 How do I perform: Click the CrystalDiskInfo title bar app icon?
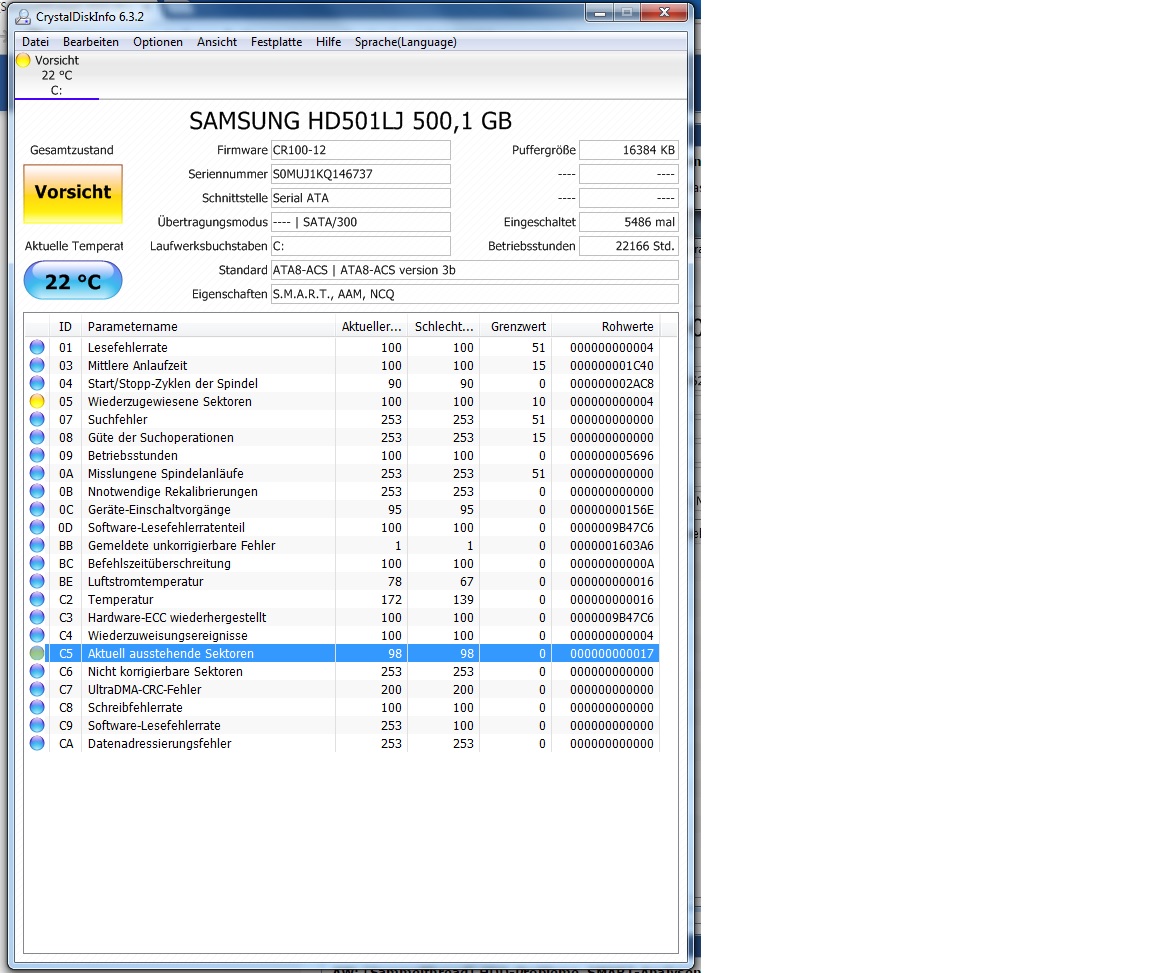point(24,16)
